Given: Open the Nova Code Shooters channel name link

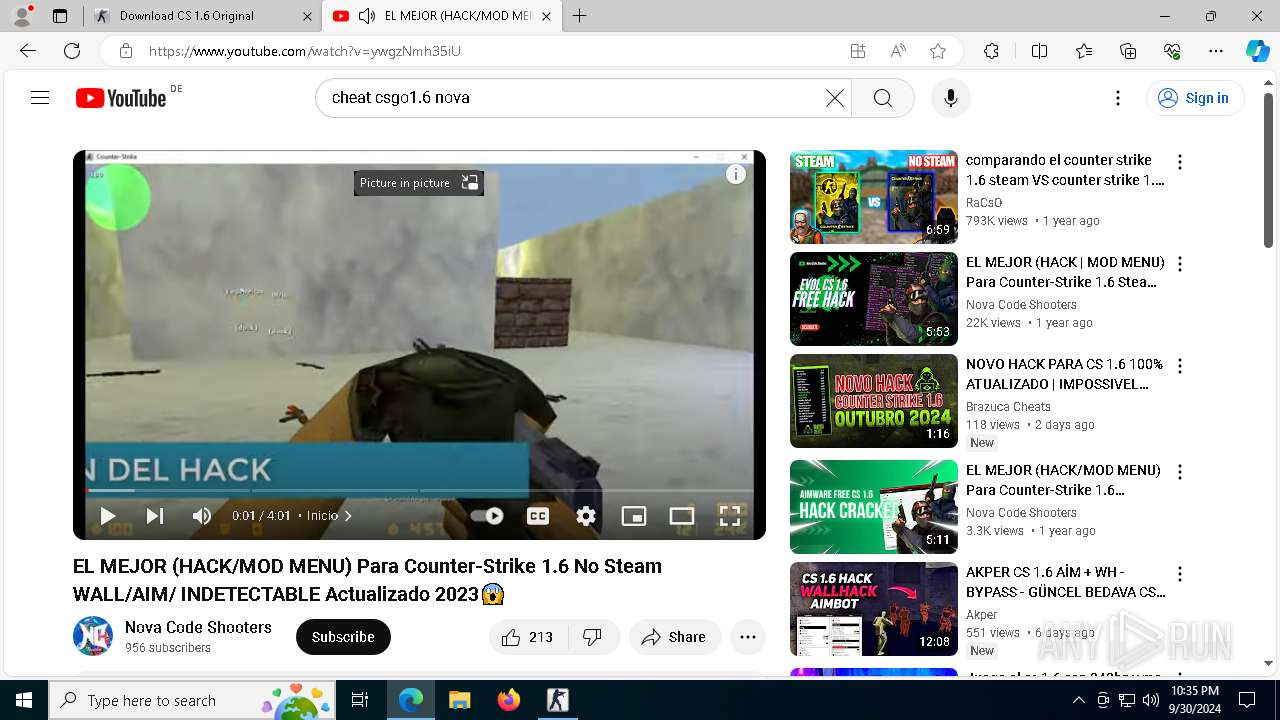Looking at the screenshot, I should point(198,627).
